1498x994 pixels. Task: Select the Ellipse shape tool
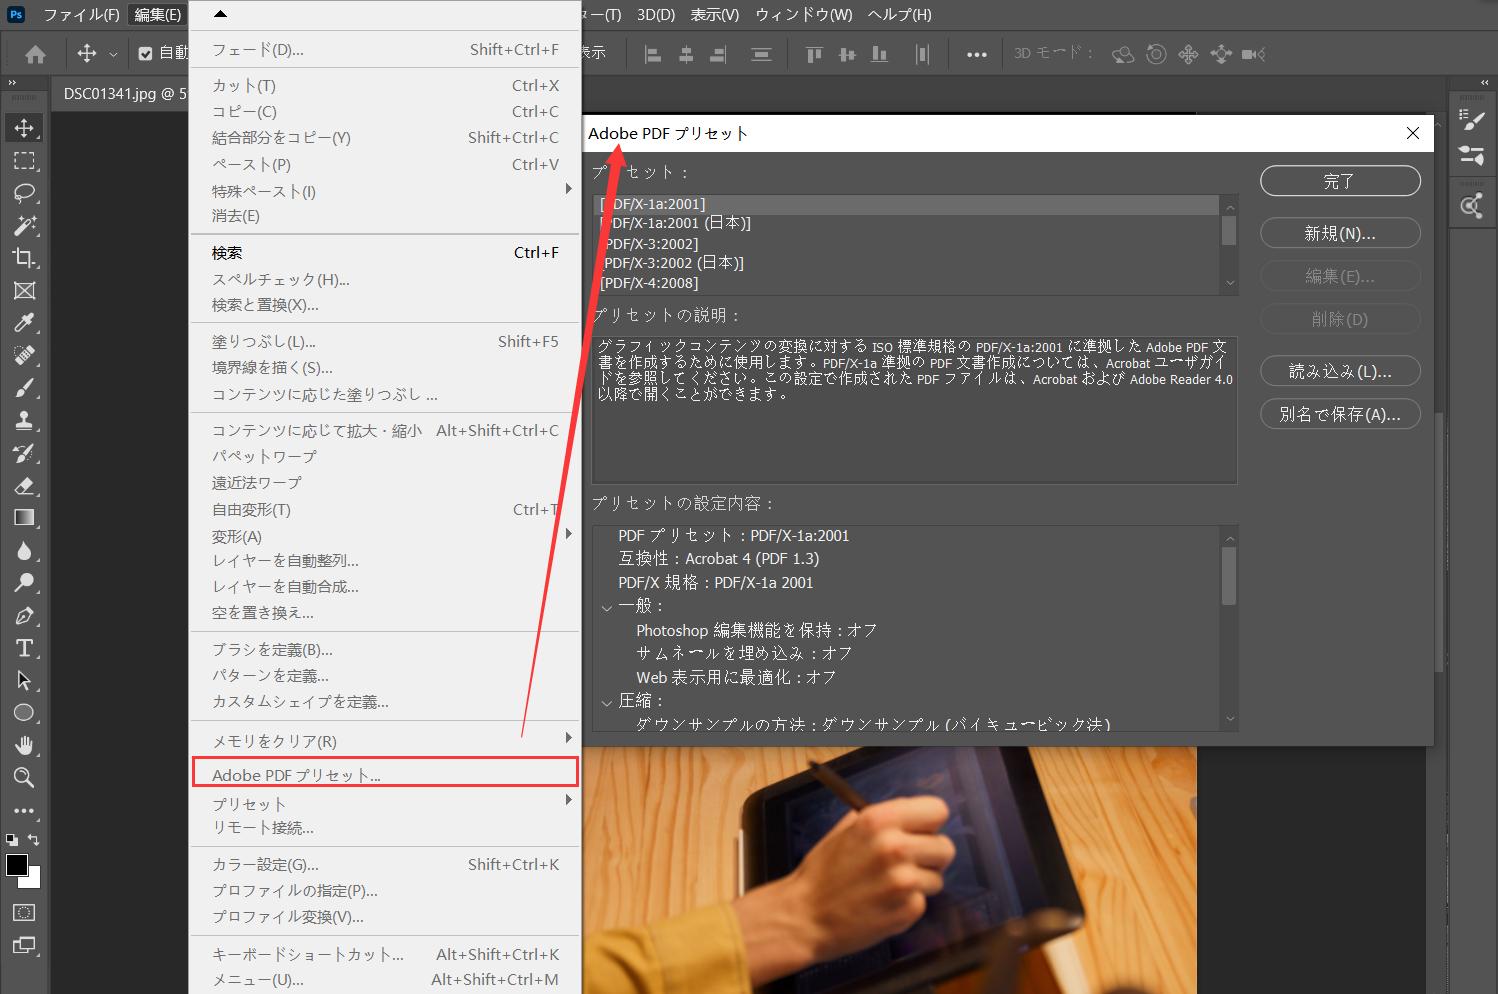pyautogui.click(x=24, y=713)
